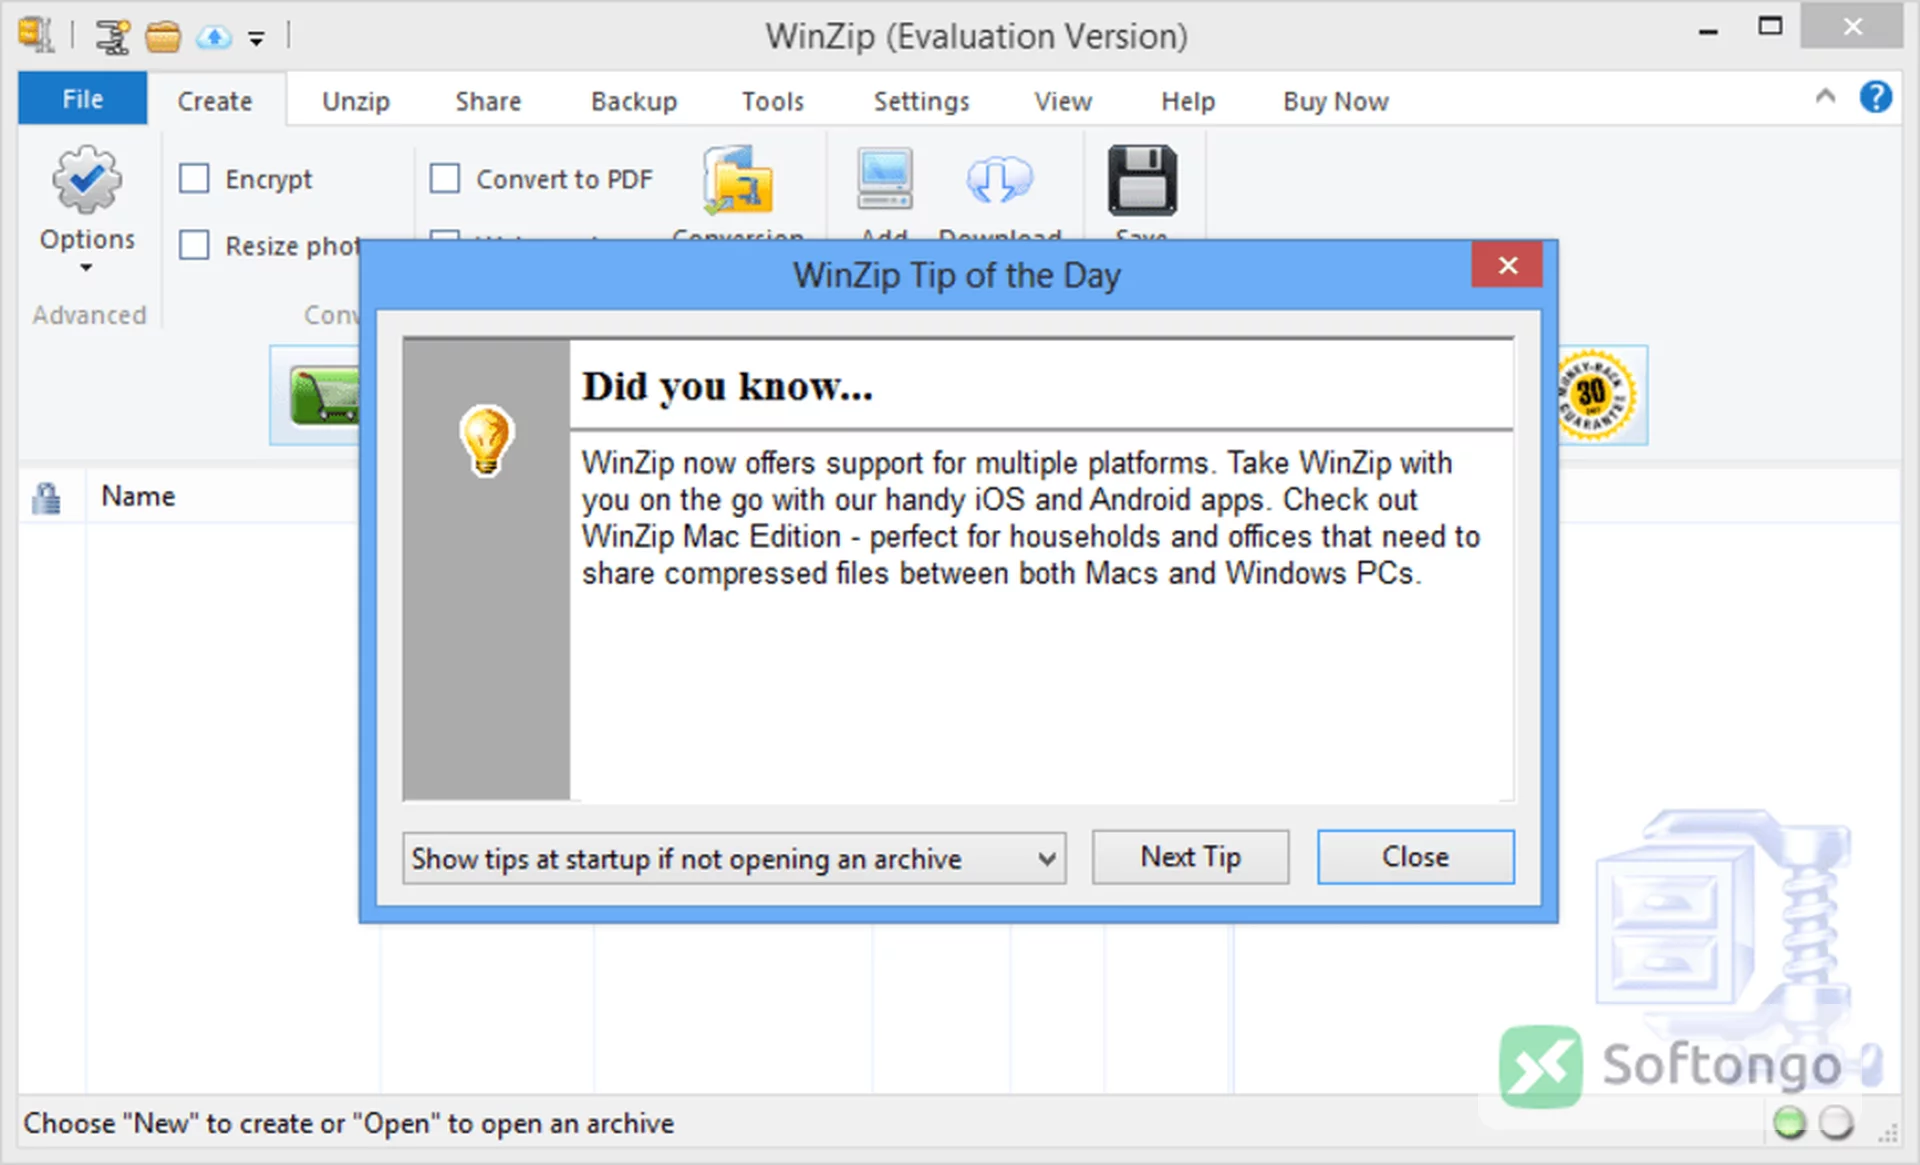1920x1165 pixels.
Task: Click the WinZip app icon in title bar
Action: click(36, 35)
